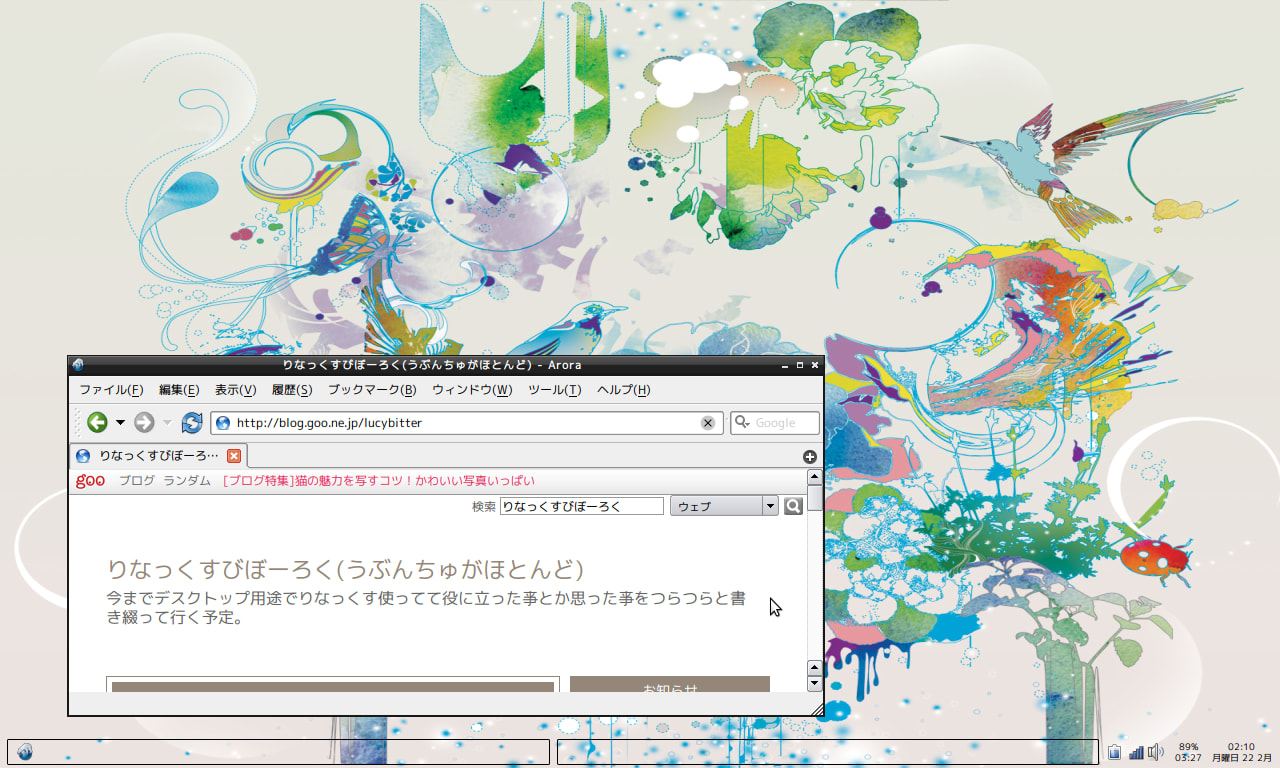1280x768 pixels.
Task: Click the ランダム link
Action: (187, 481)
